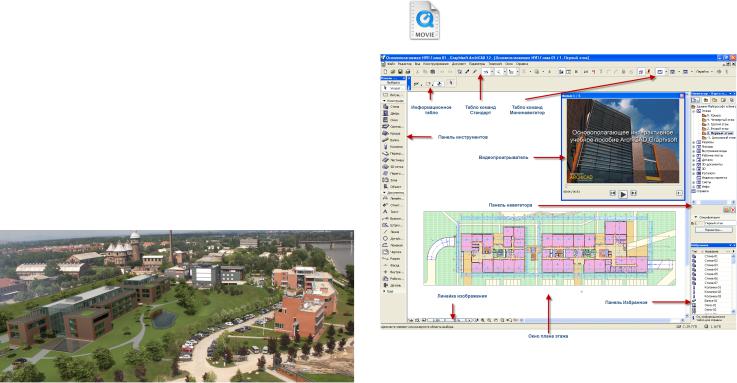
Task: Select the Slab (Перекрытие) tool
Action: click(392, 154)
